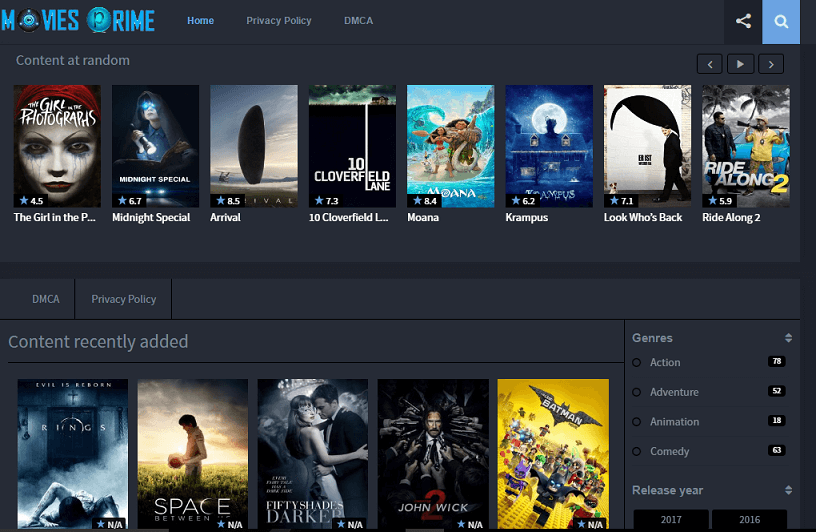Open the Ride Along 2 poster
The width and height of the screenshot is (816, 532).
coord(746,146)
